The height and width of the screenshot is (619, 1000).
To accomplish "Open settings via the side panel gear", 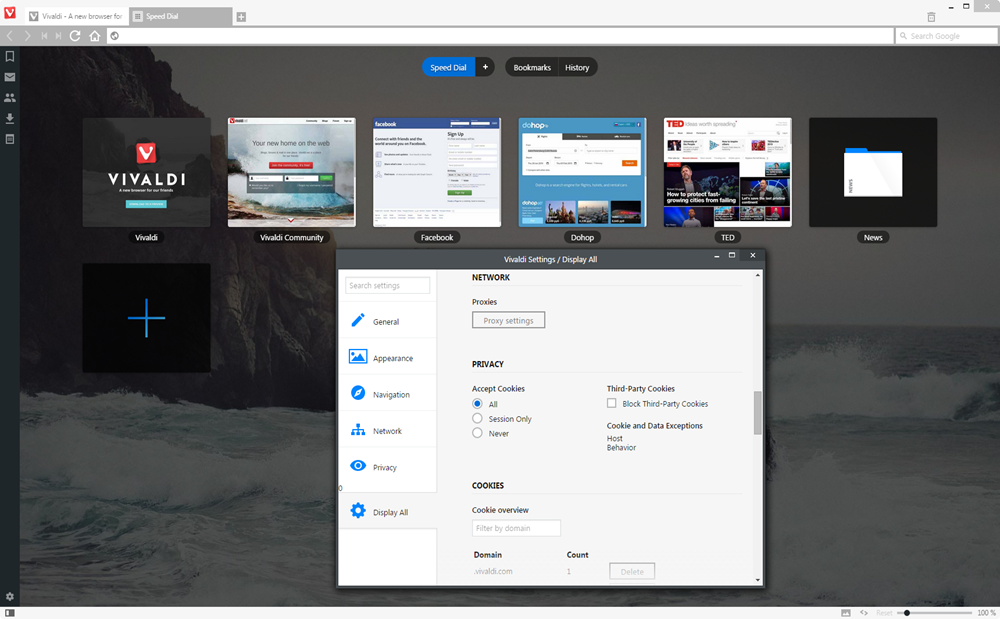I will coord(10,597).
